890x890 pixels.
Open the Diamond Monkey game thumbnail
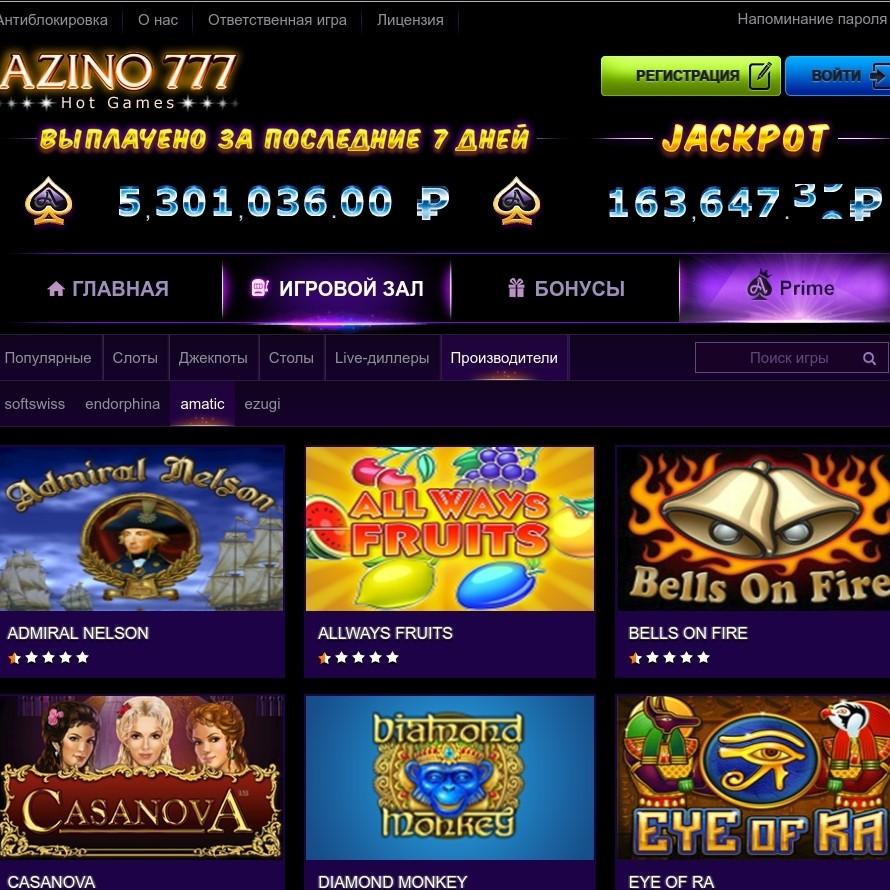(450, 777)
